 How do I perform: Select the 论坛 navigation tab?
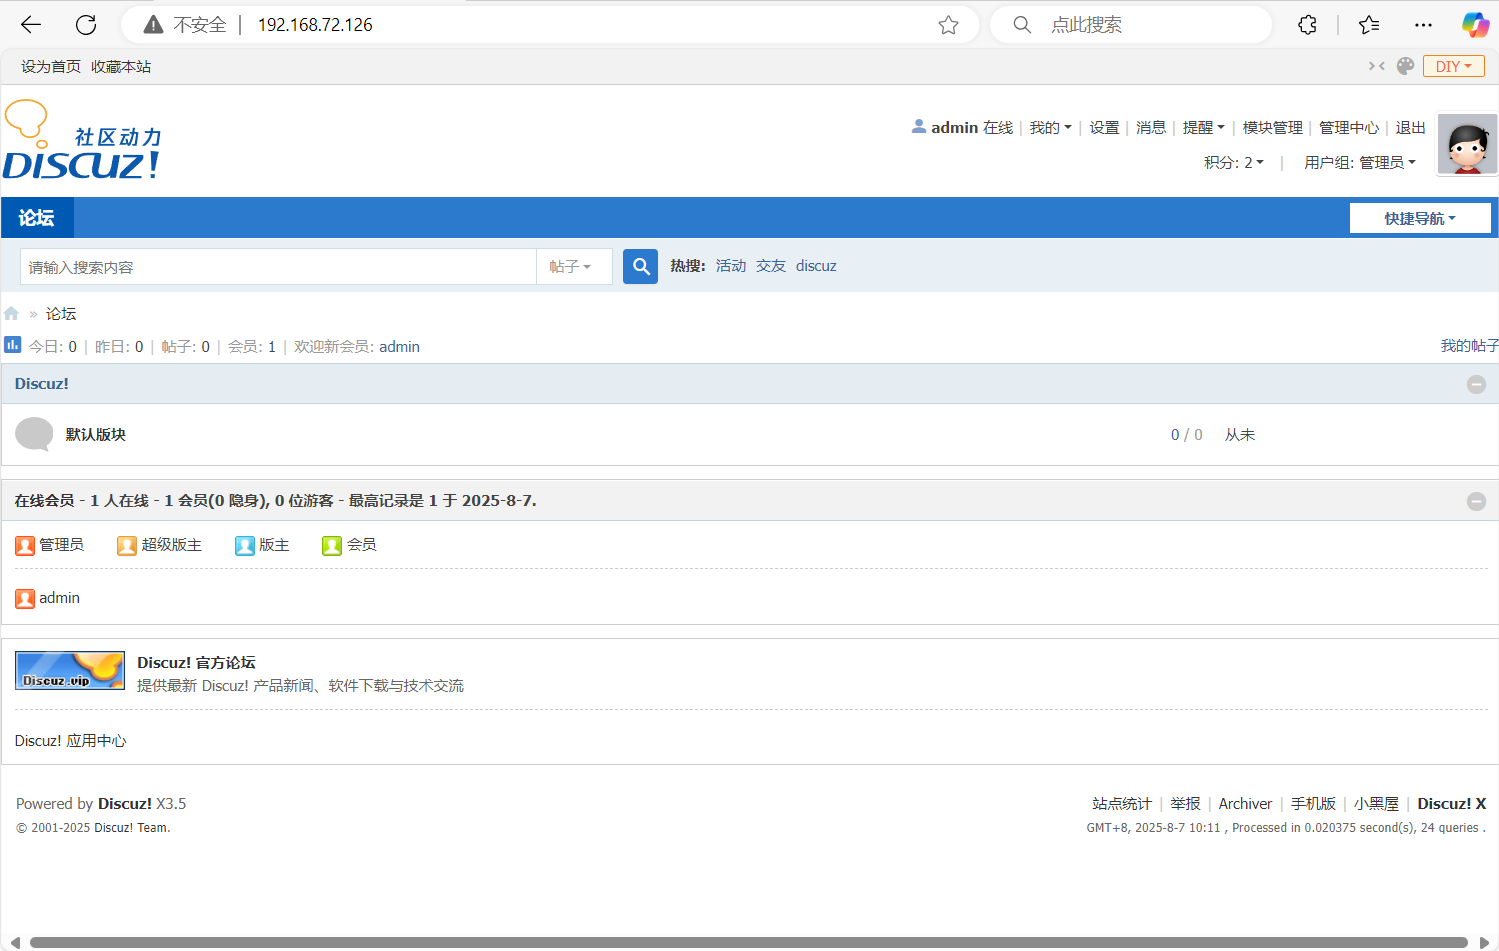click(37, 217)
